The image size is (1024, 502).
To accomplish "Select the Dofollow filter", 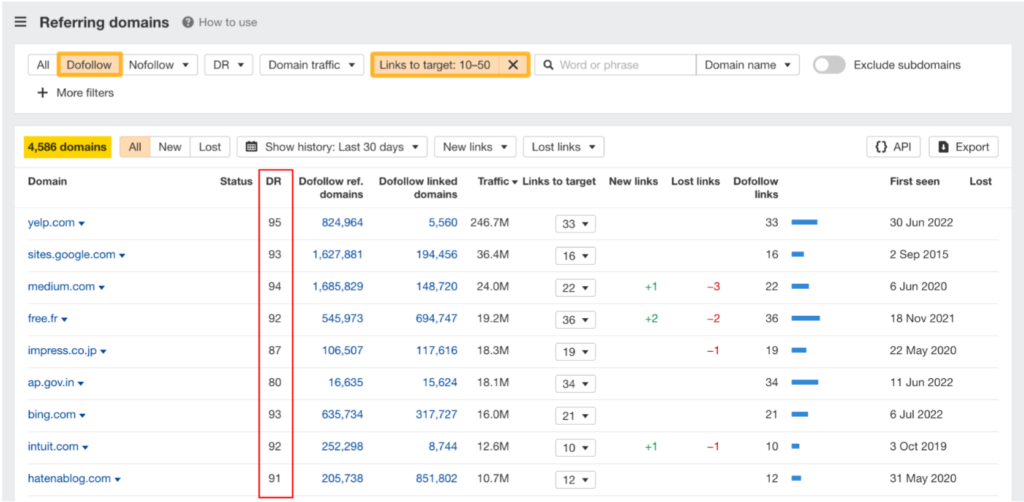I will click(x=90, y=65).
